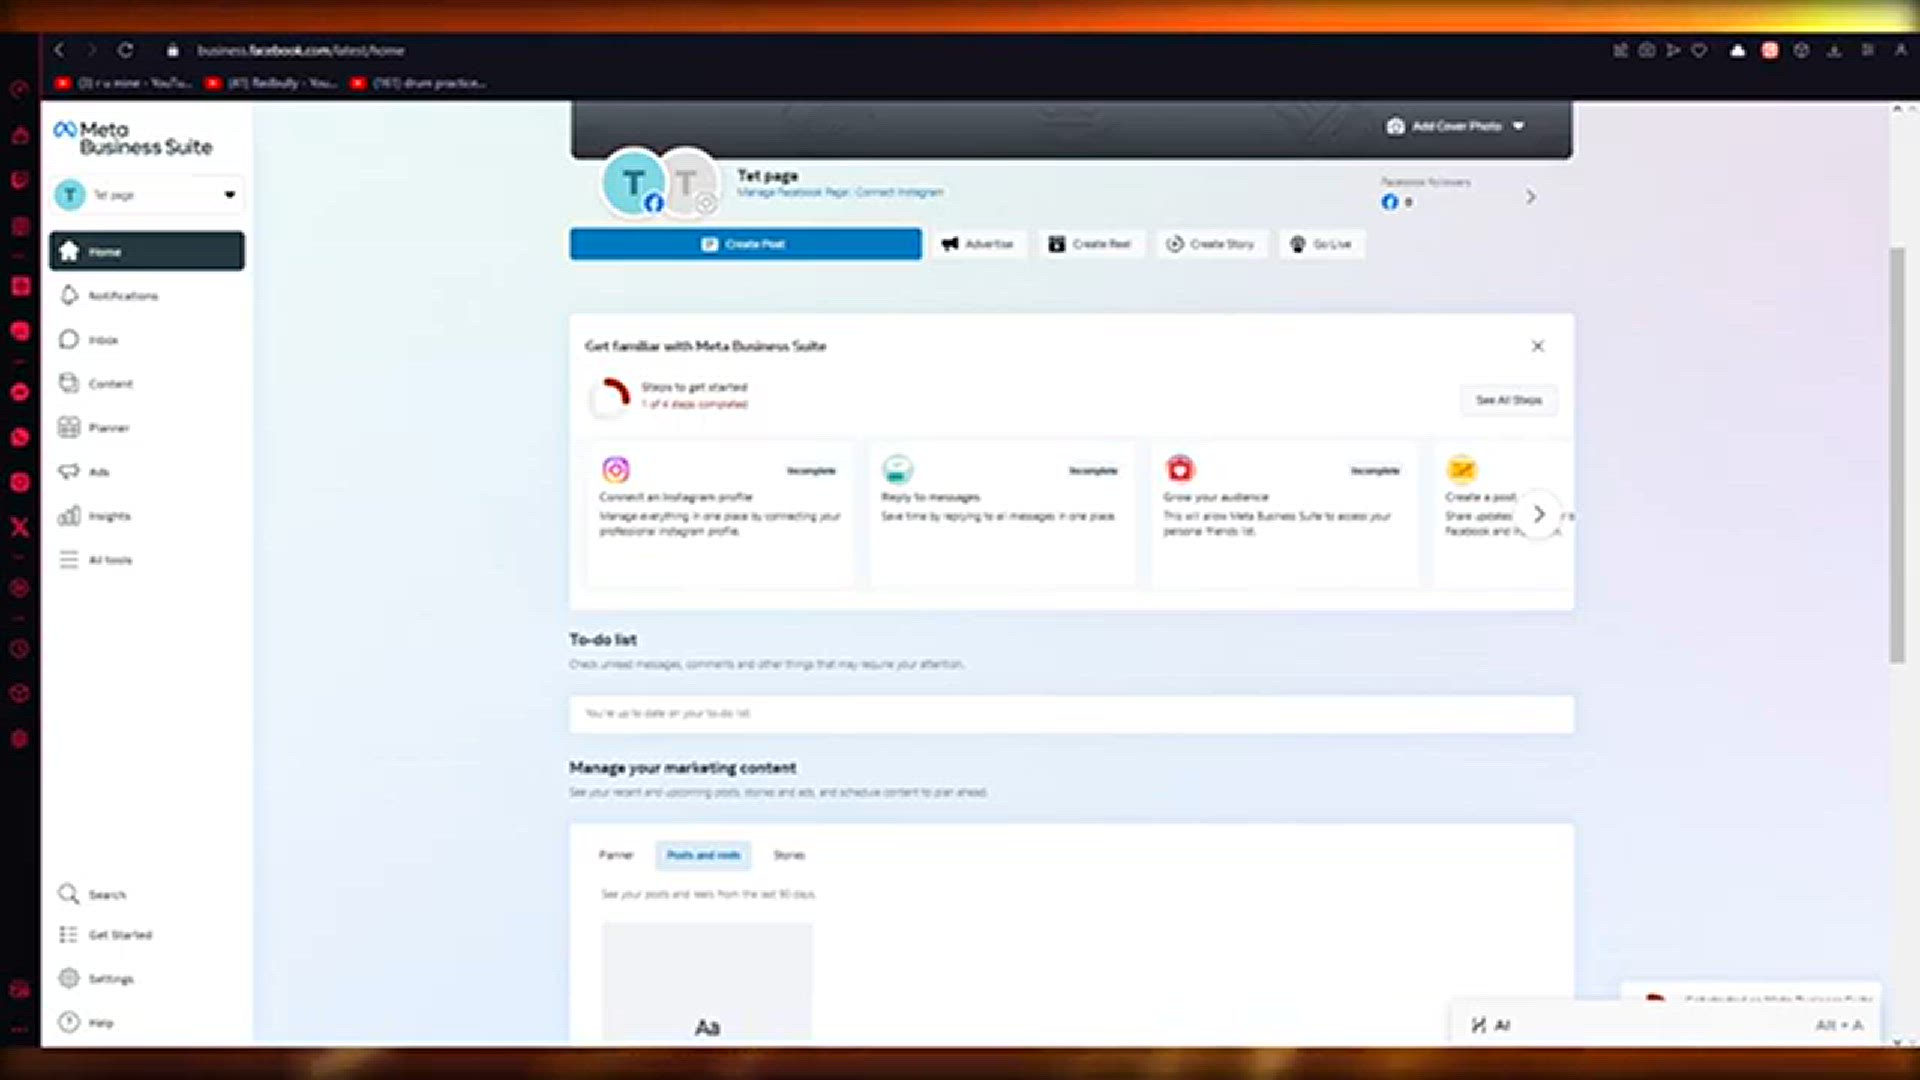Click the X icon in browser sidebar
Image resolution: width=1920 pixels, height=1080 pixels.
click(20, 527)
